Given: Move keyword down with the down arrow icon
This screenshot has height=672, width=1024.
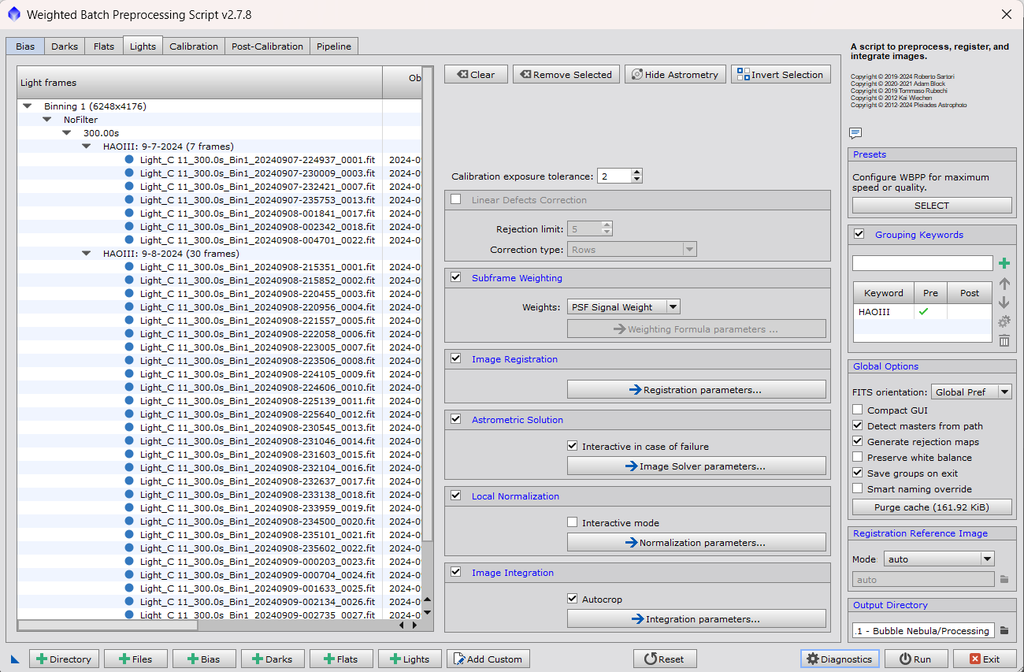Looking at the screenshot, I should [x=1004, y=303].
